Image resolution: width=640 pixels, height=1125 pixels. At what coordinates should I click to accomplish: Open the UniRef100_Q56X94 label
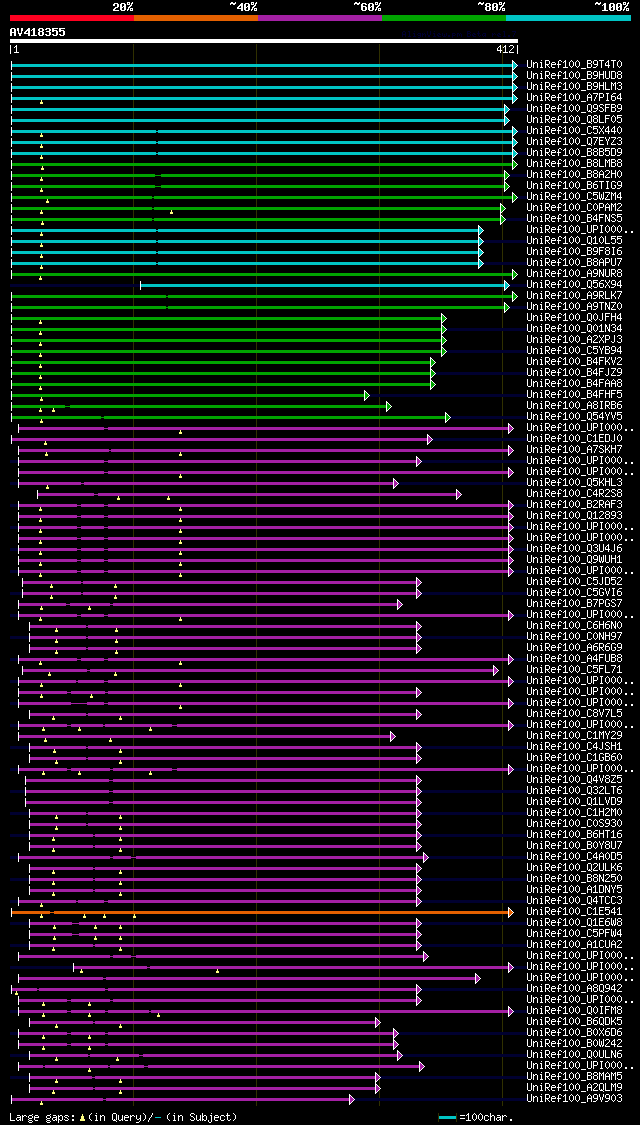[x=574, y=284]
